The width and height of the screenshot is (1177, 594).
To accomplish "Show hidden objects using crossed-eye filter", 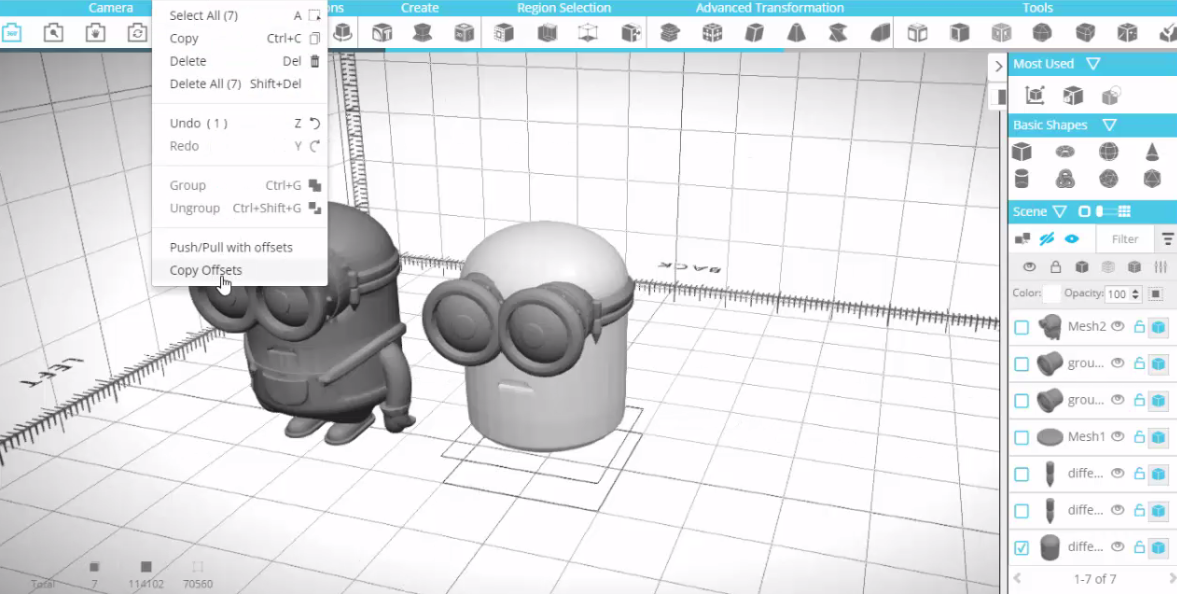I will coord(1046,239).
